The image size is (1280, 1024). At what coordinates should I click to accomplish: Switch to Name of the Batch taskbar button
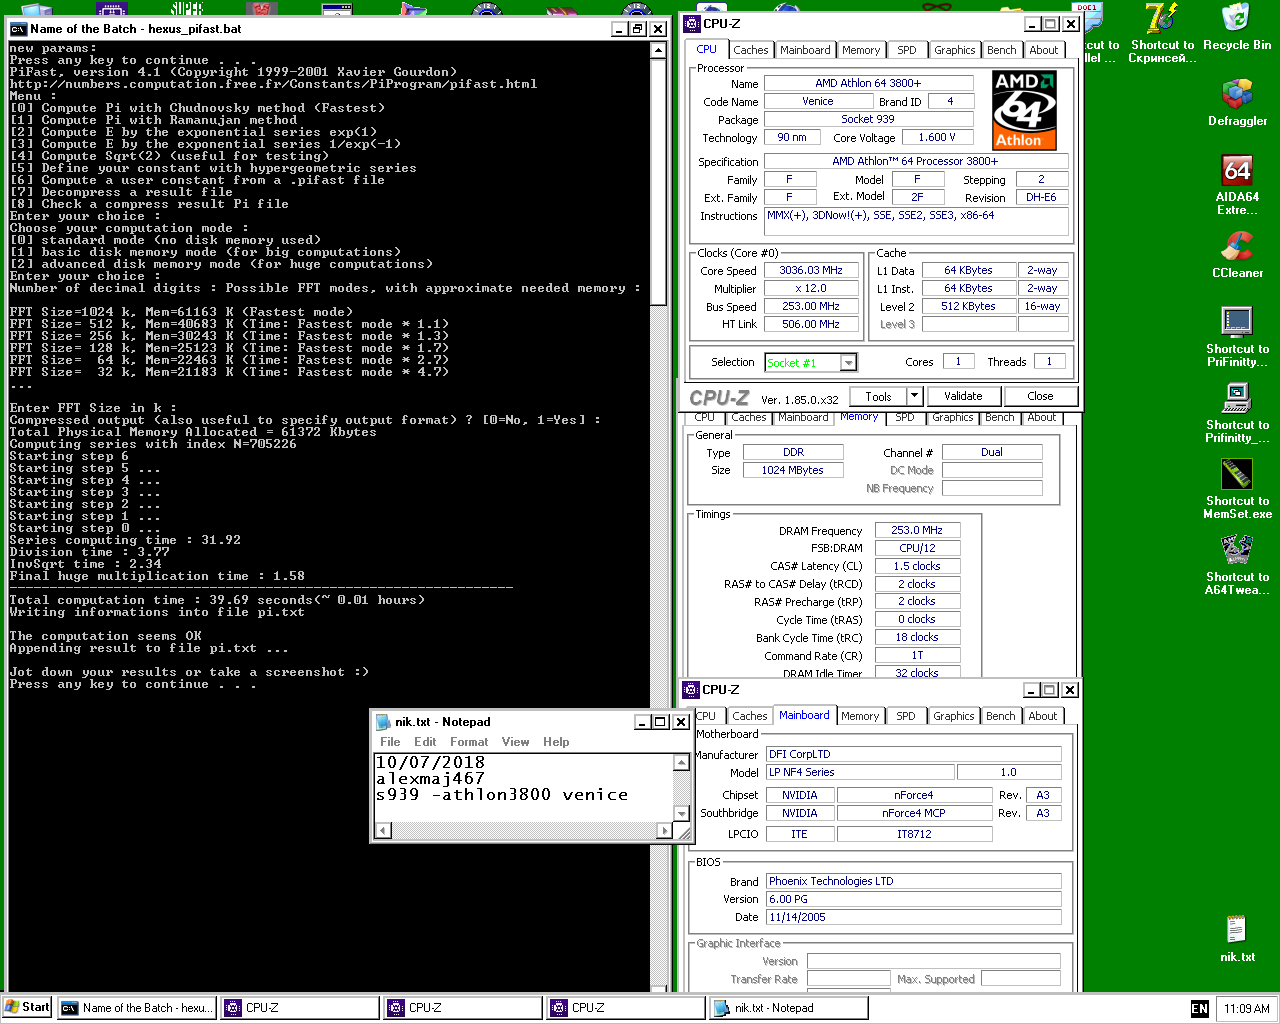[137, 1008]
